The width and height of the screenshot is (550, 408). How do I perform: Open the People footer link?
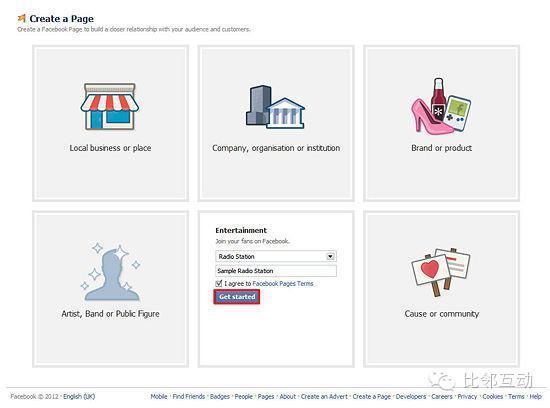click(243, 396)
